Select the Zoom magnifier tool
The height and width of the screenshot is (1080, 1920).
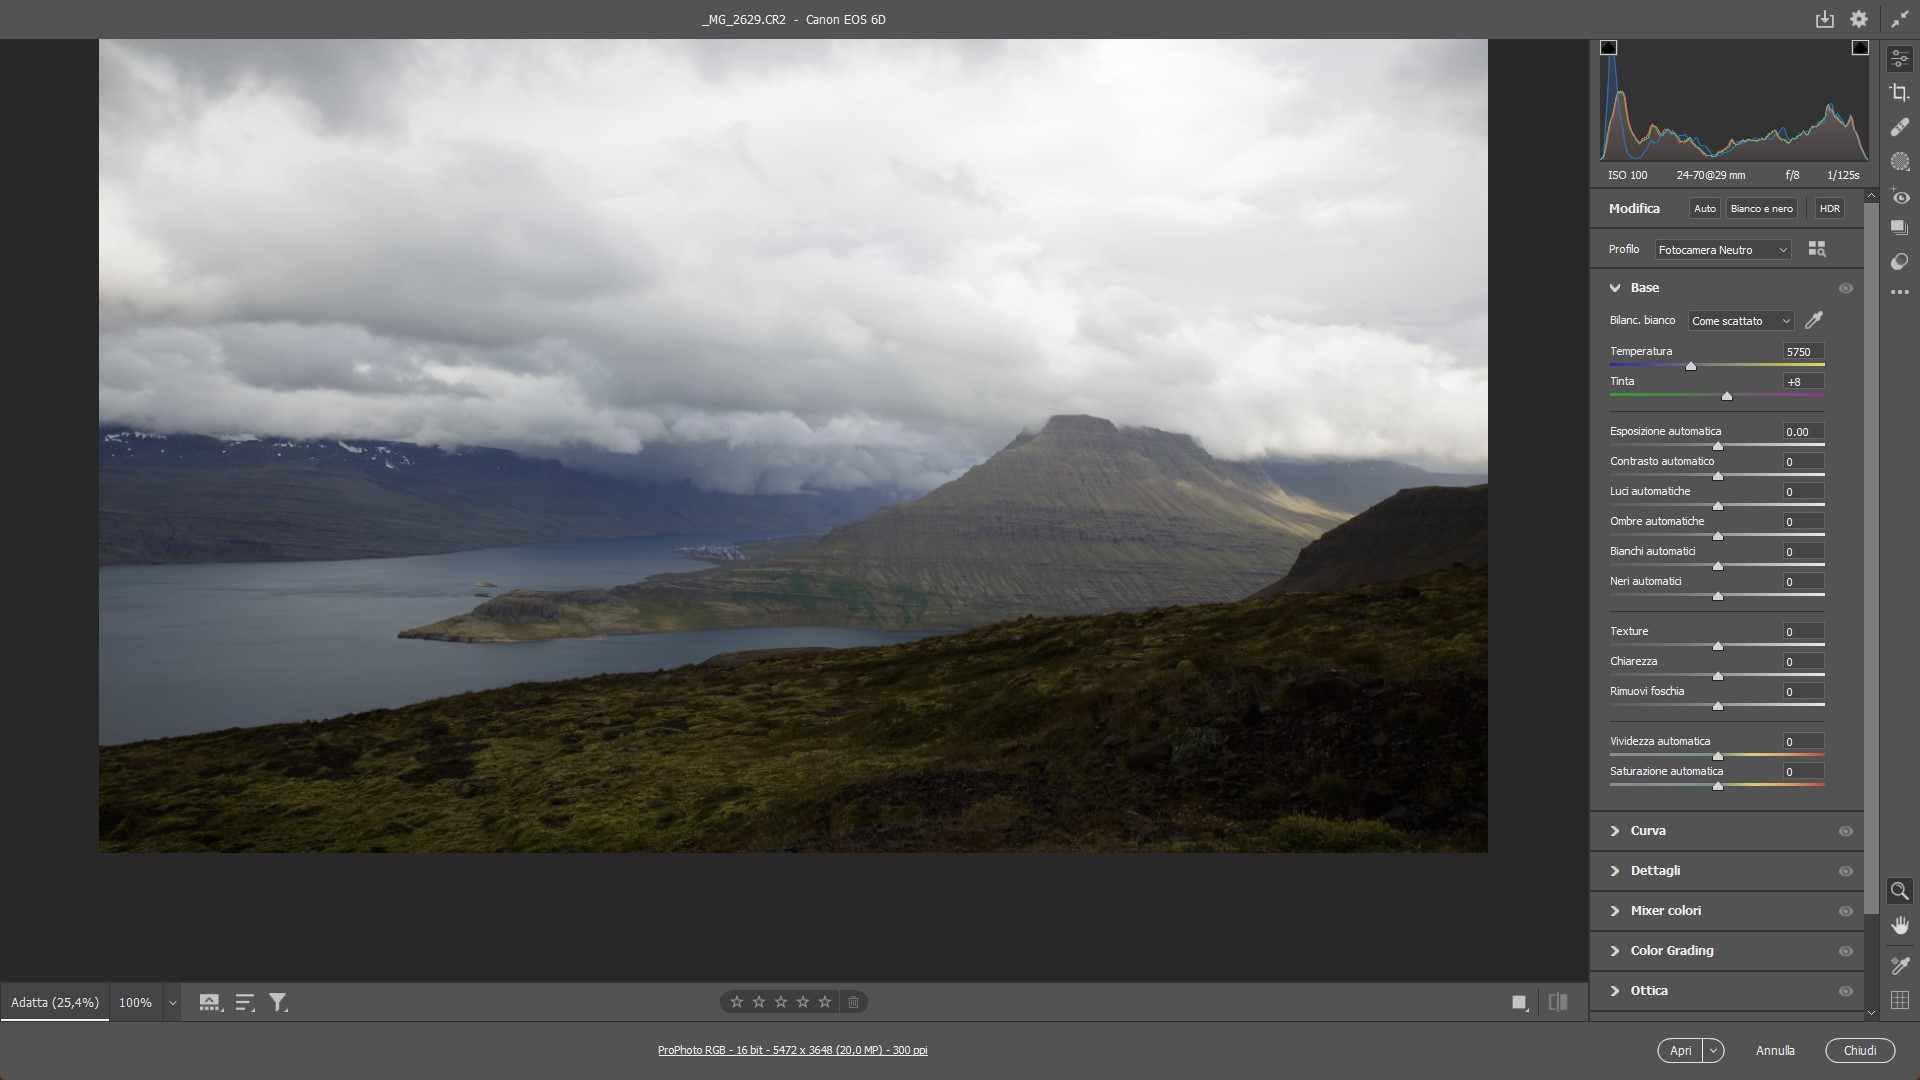click(x=1900, y=891)
